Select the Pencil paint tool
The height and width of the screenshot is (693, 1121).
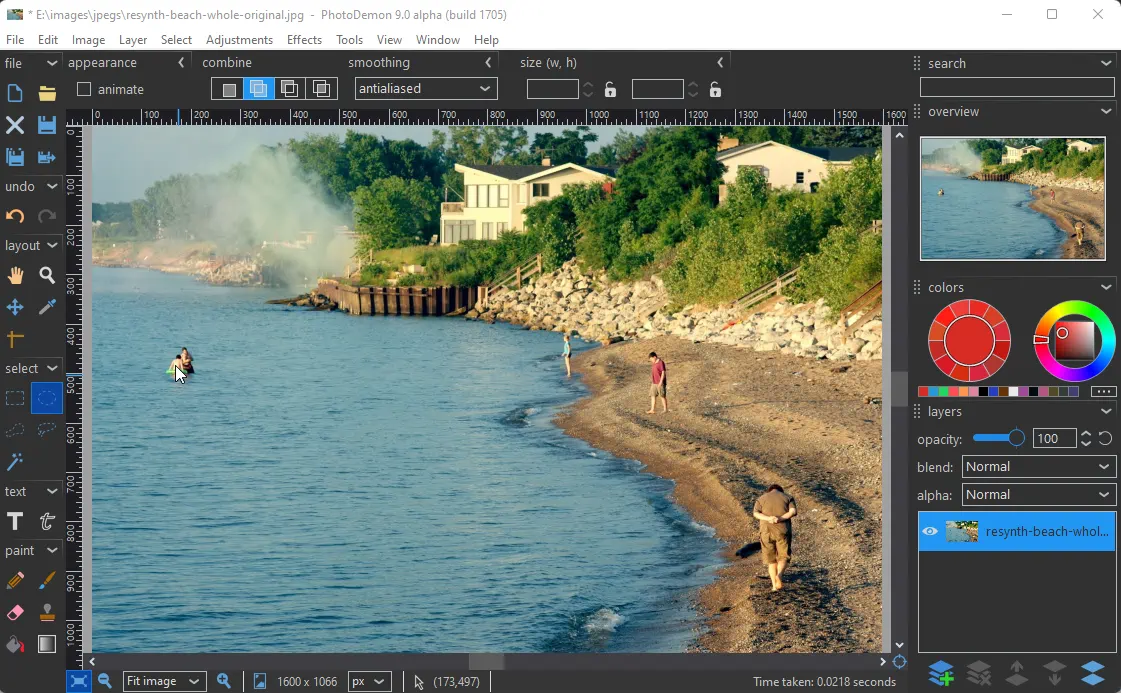pyautogui.click(x=15, y=581)
